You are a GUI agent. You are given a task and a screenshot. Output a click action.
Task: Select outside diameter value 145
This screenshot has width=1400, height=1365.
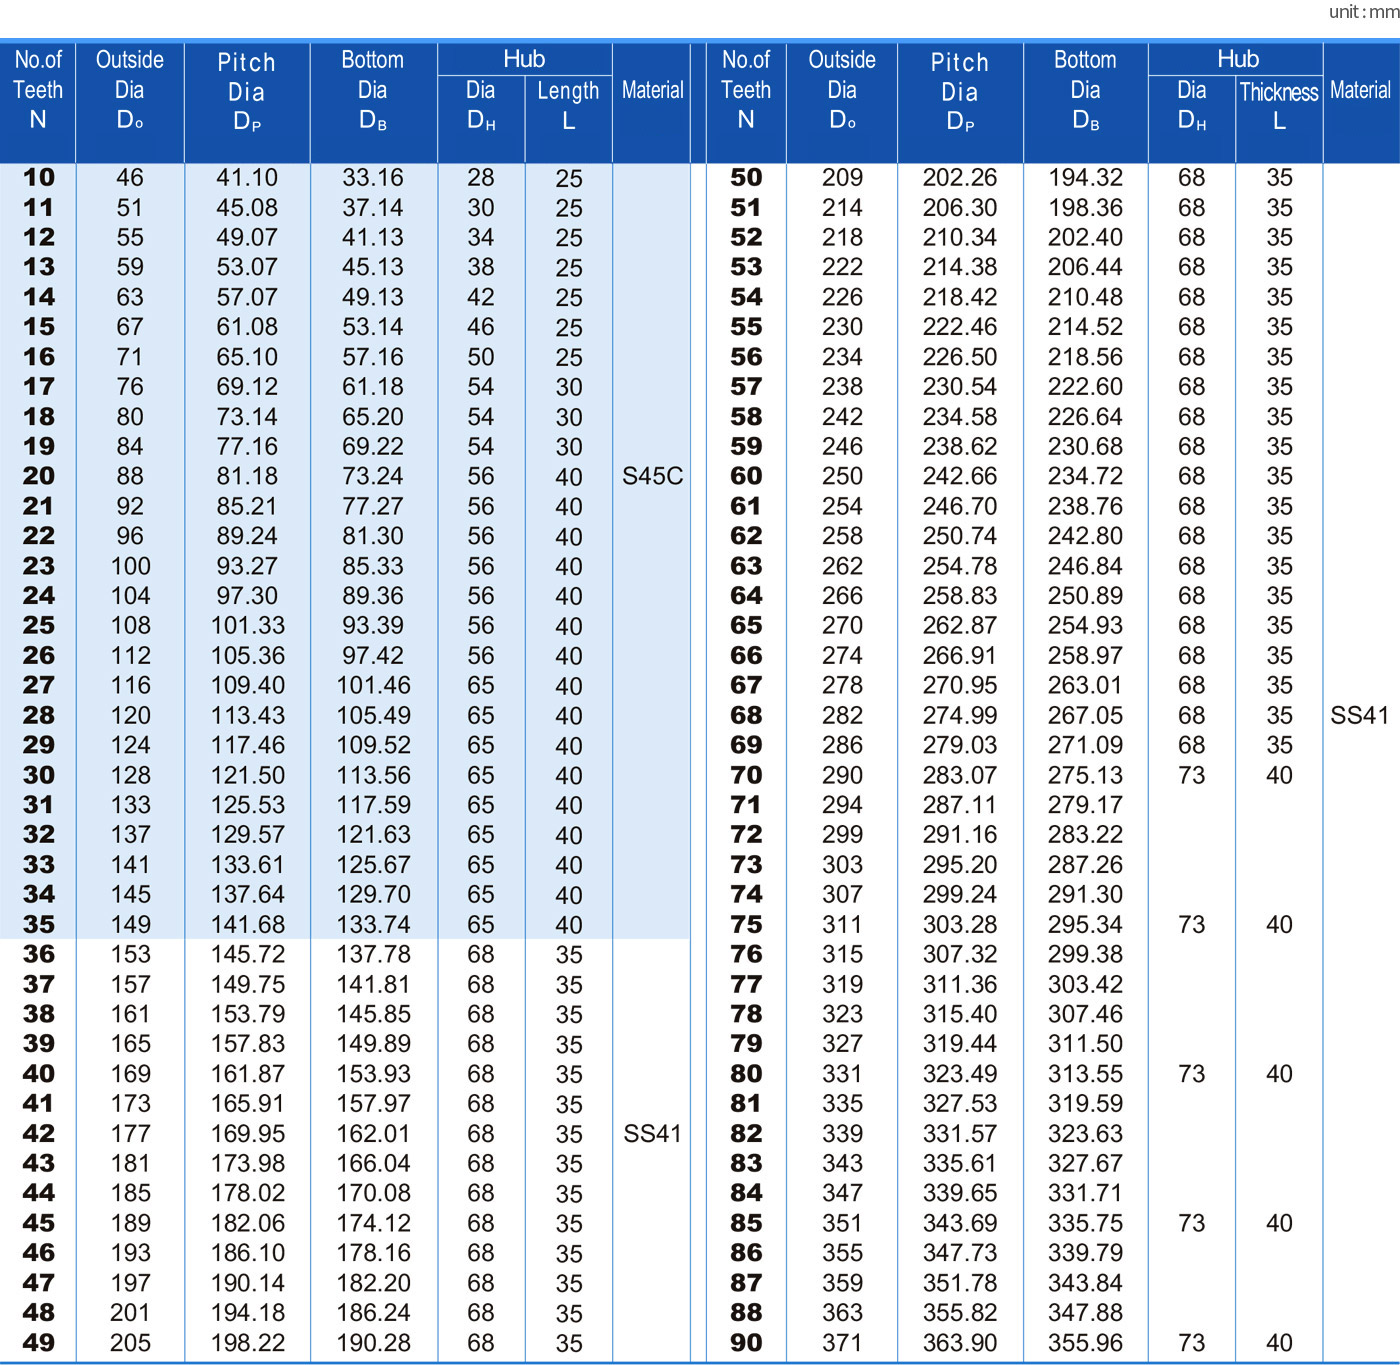point(130,894)
